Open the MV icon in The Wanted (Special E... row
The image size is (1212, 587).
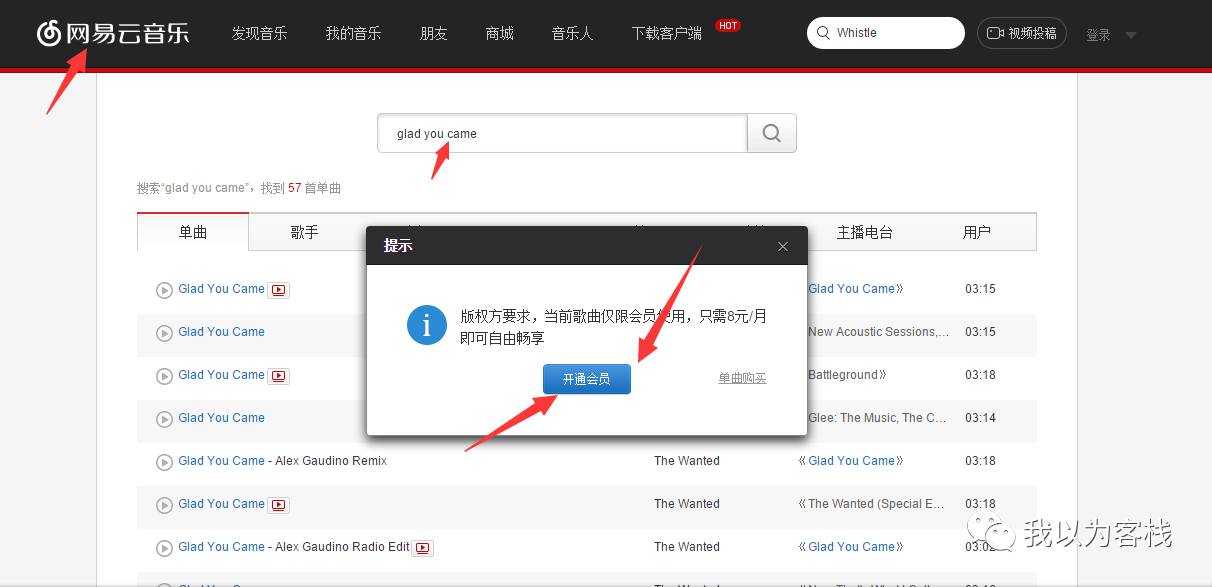[x=279, y=505]
